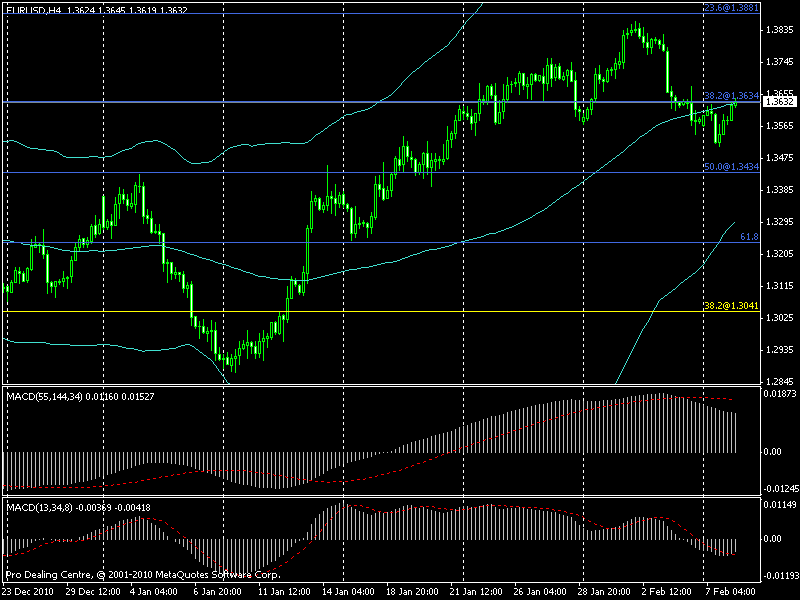Image resolution: width=800 pixels, height=600 pixels.
Task: Click the 0.00 level in MACD(55,144,34) scale
Action: coord(773,452)
